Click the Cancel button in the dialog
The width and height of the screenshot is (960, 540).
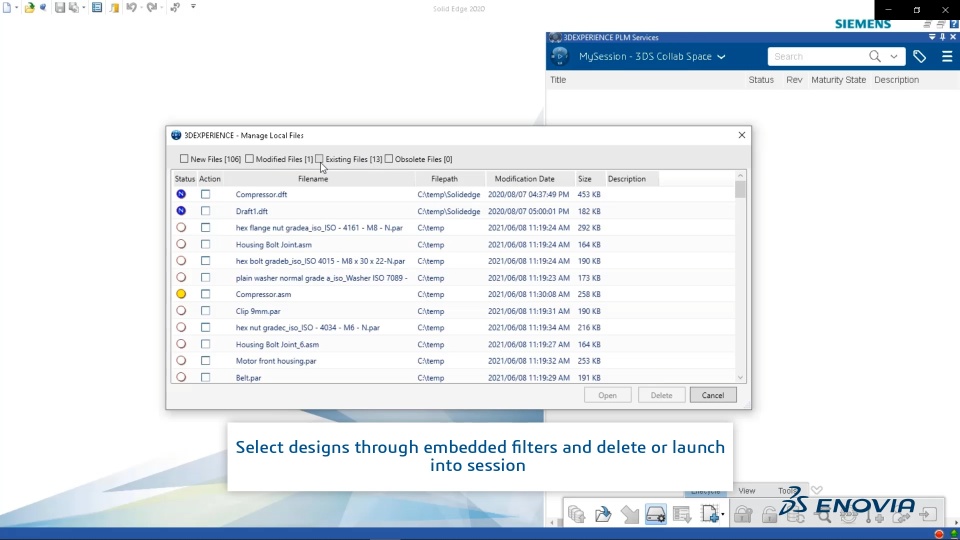[713, 396]
